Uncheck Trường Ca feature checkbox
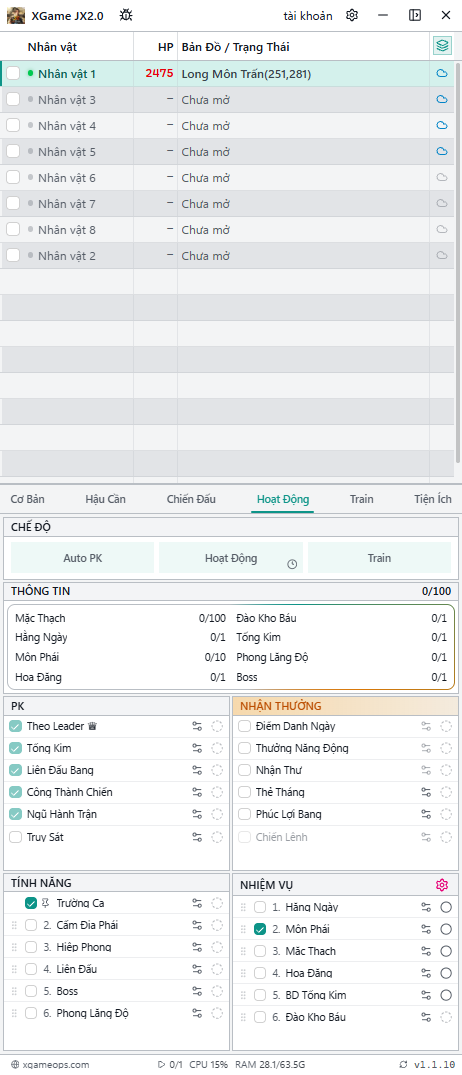Screen dimensions: 462x1075 pyautogui.click(x=31, y=903)
